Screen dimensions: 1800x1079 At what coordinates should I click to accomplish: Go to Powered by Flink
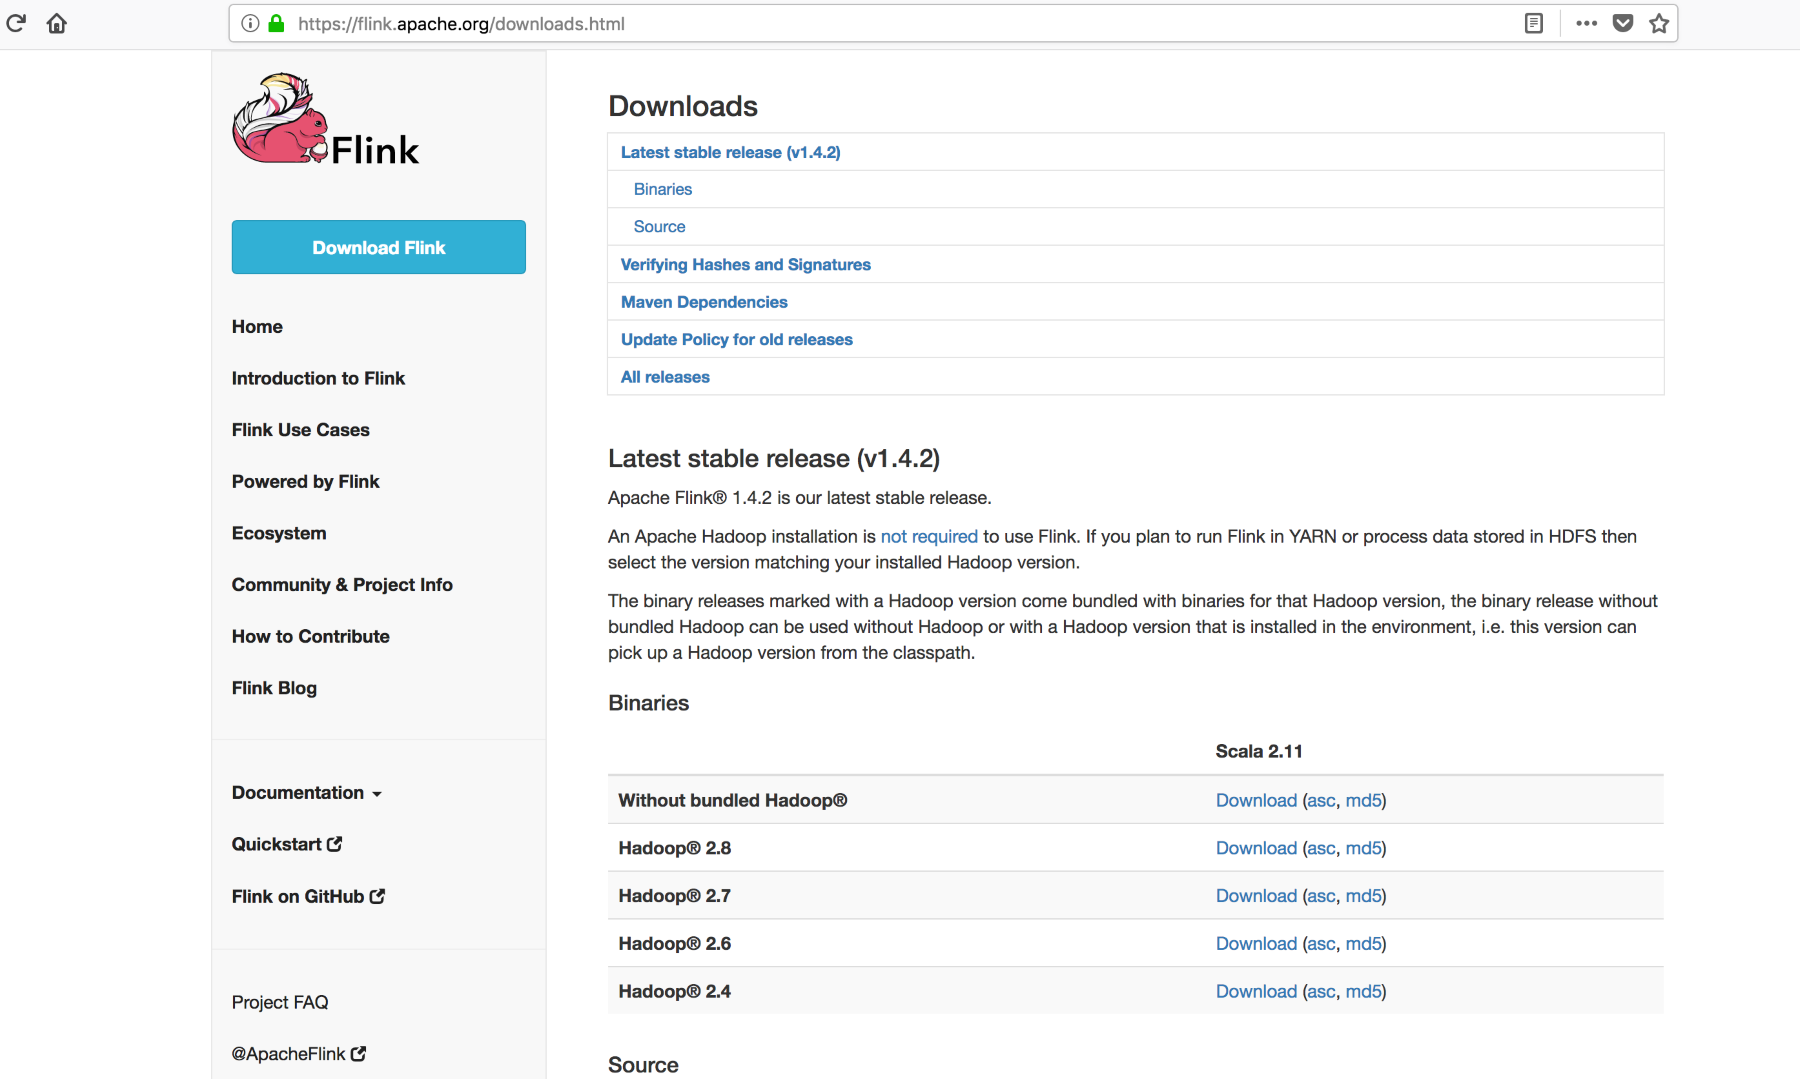coord(306,482)
